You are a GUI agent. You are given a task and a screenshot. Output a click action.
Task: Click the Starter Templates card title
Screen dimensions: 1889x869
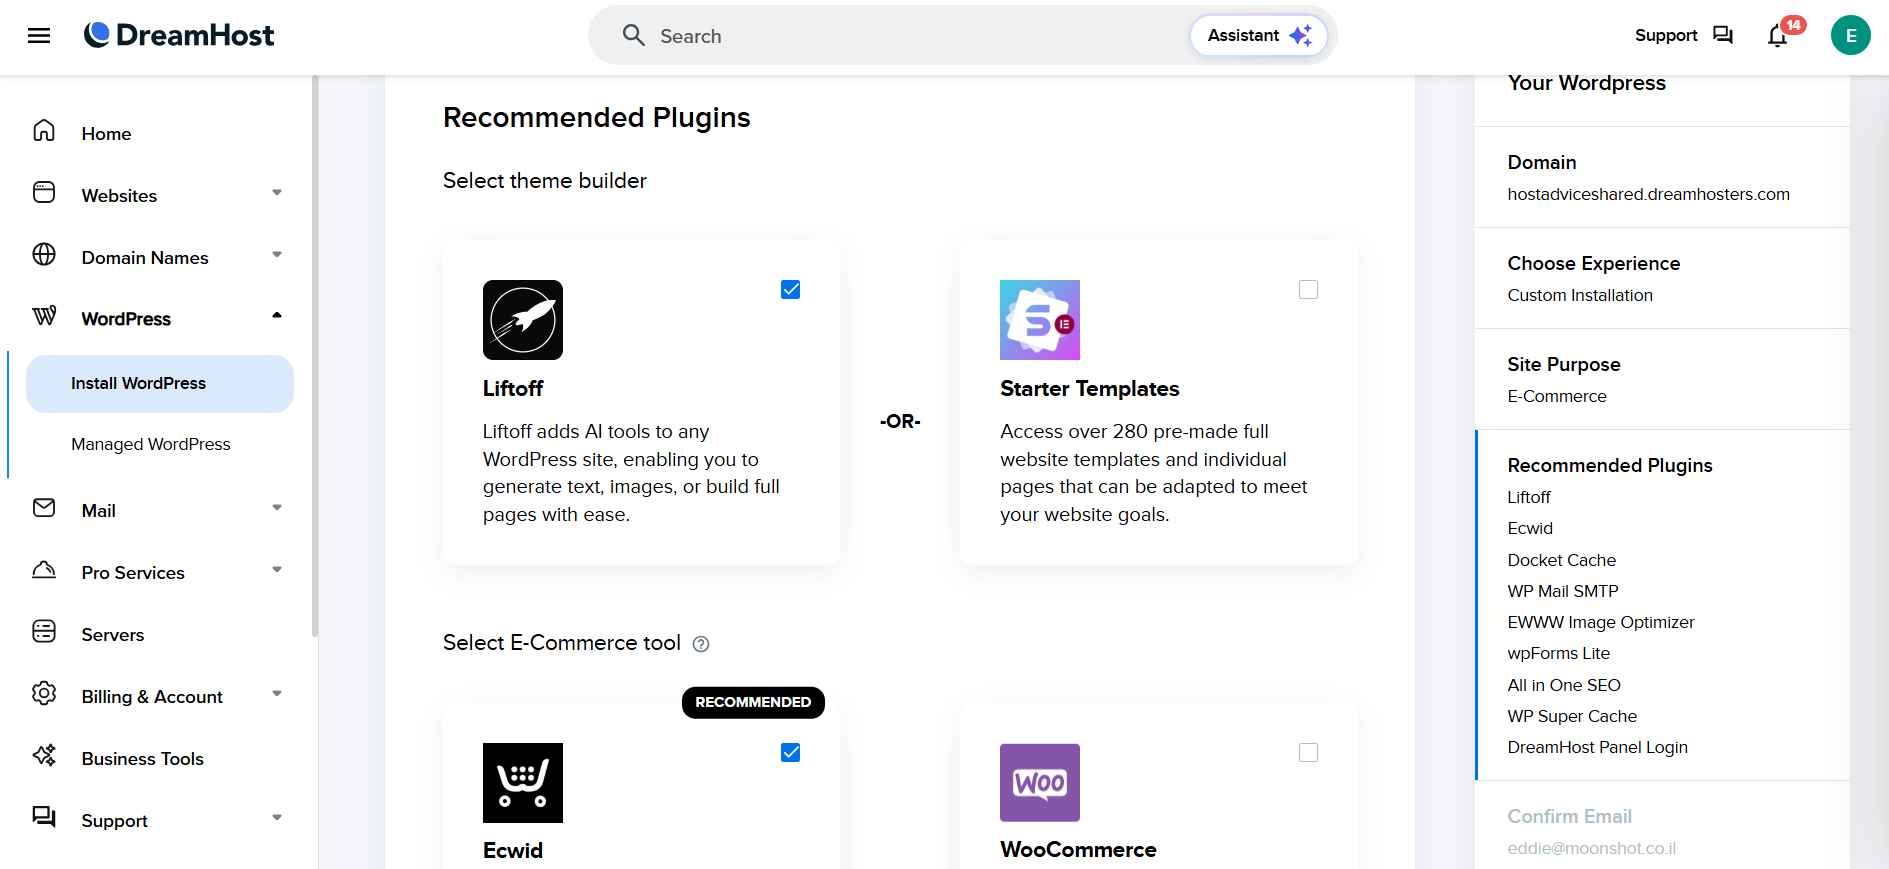pos(1090,388)
